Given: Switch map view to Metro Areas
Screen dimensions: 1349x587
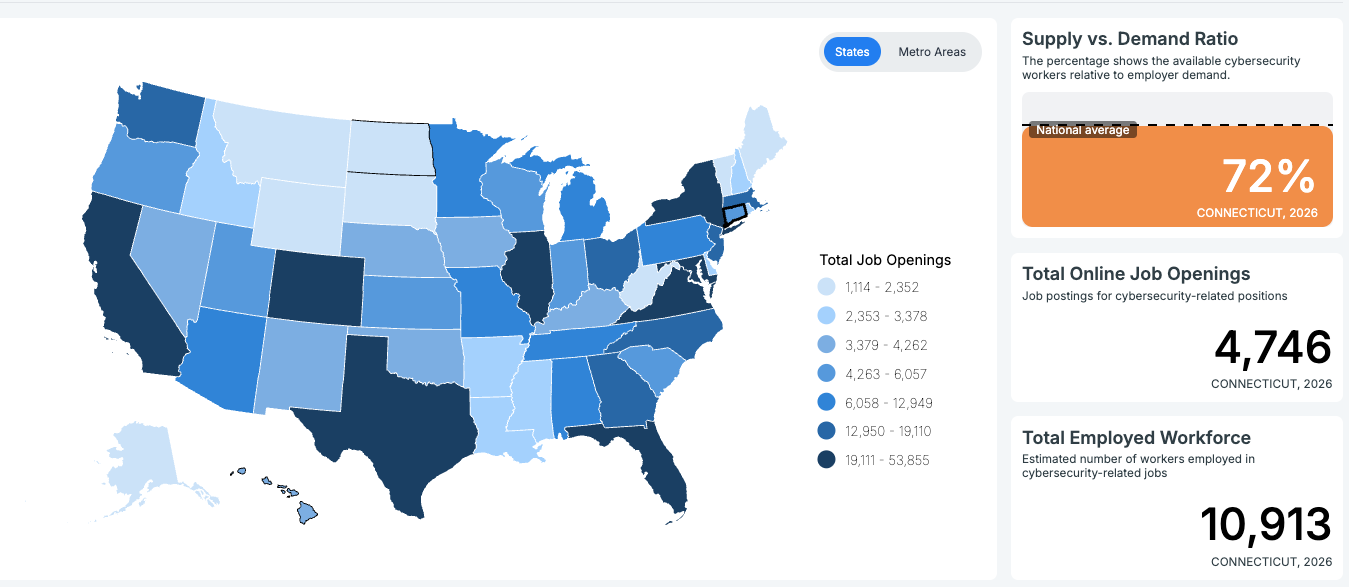Looking at the screenshot, I should tap(931, 52).
